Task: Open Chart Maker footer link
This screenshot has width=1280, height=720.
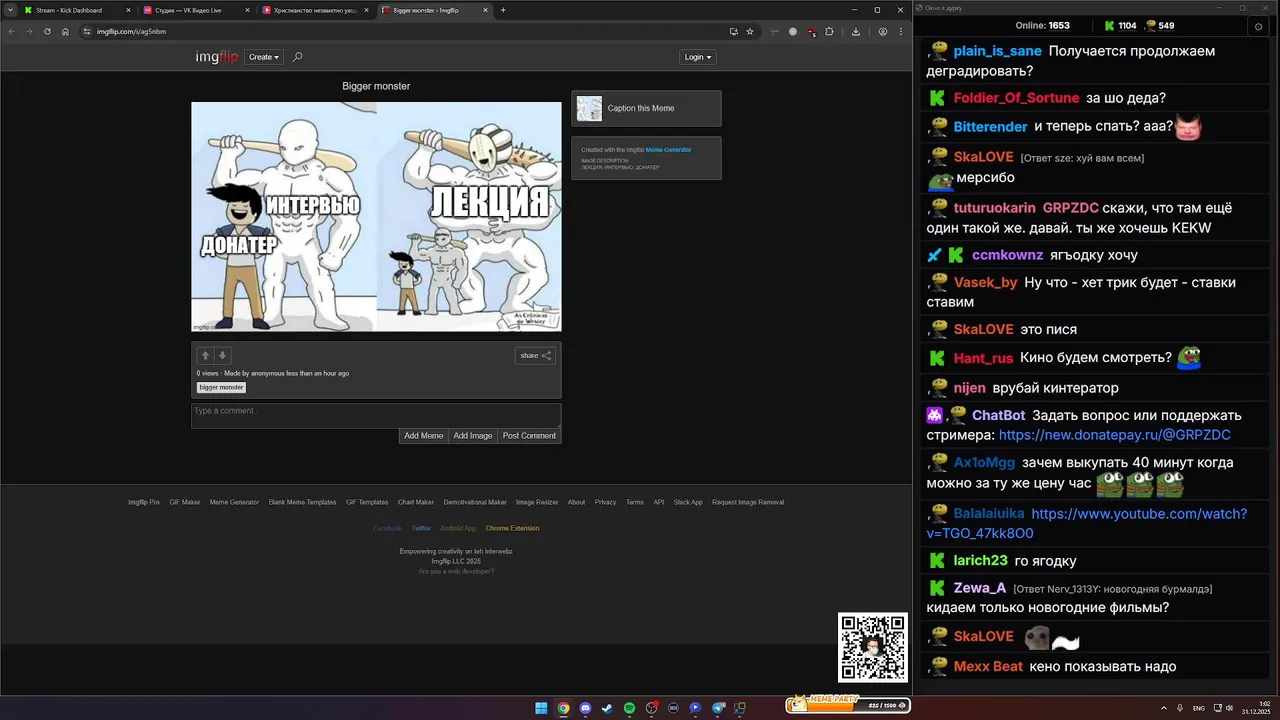Action: click(x=416, y=502)
